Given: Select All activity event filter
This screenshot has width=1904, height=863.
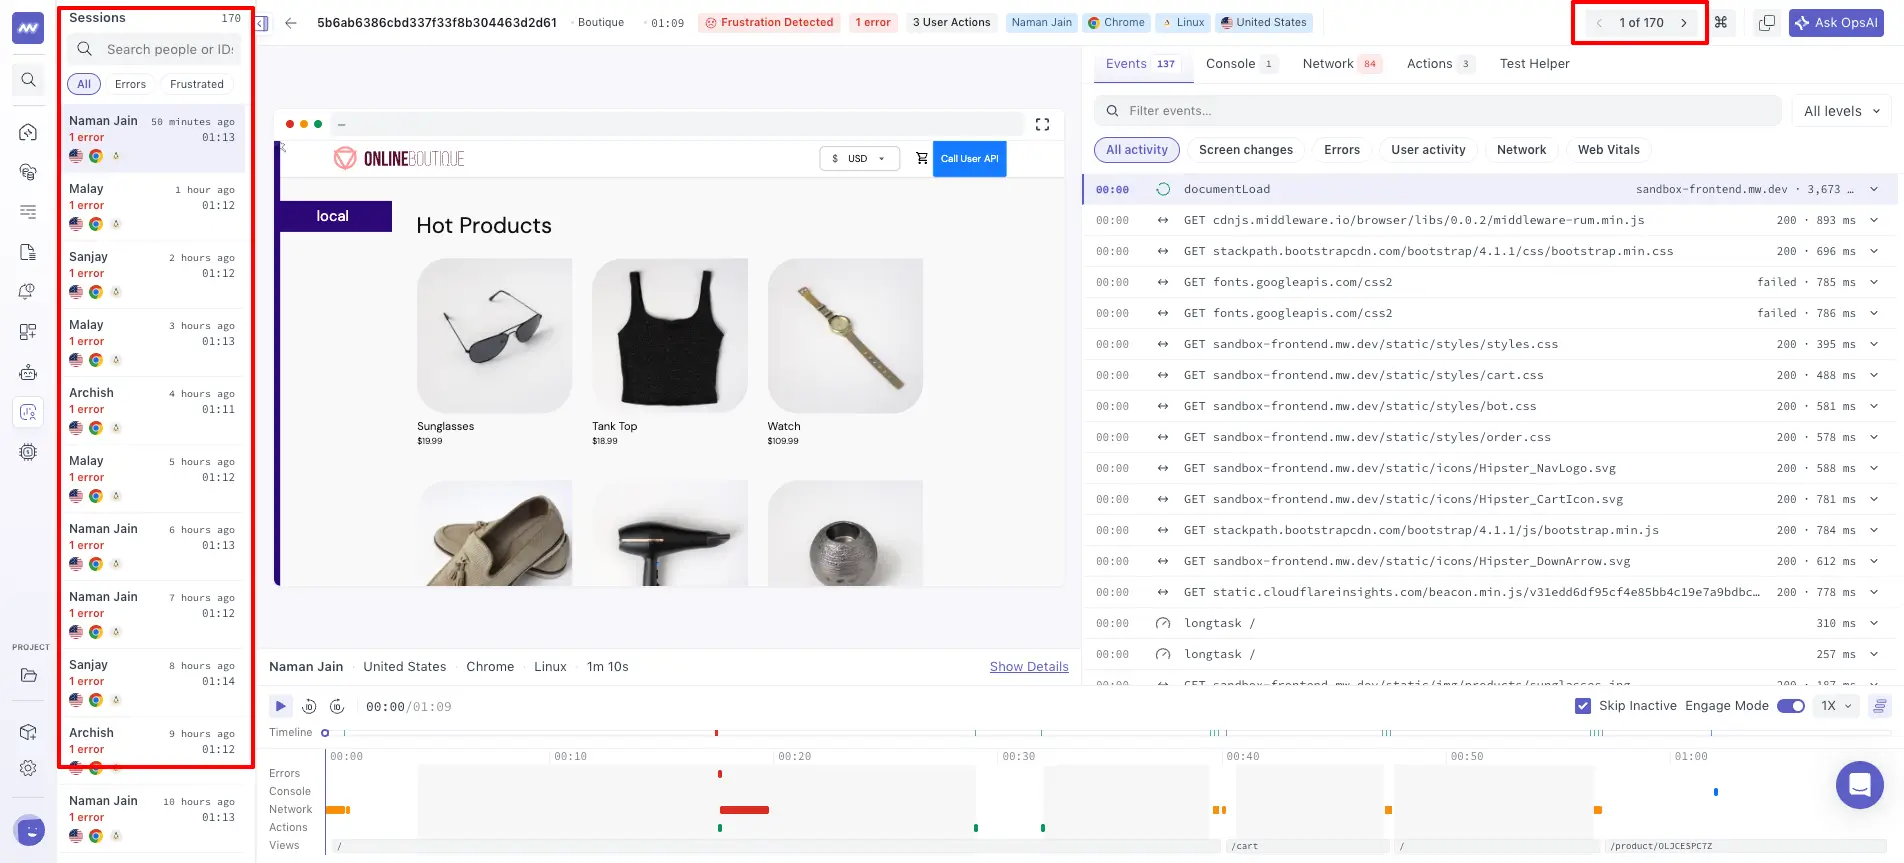Looking at the screenshot, I should coord(1137,150).
